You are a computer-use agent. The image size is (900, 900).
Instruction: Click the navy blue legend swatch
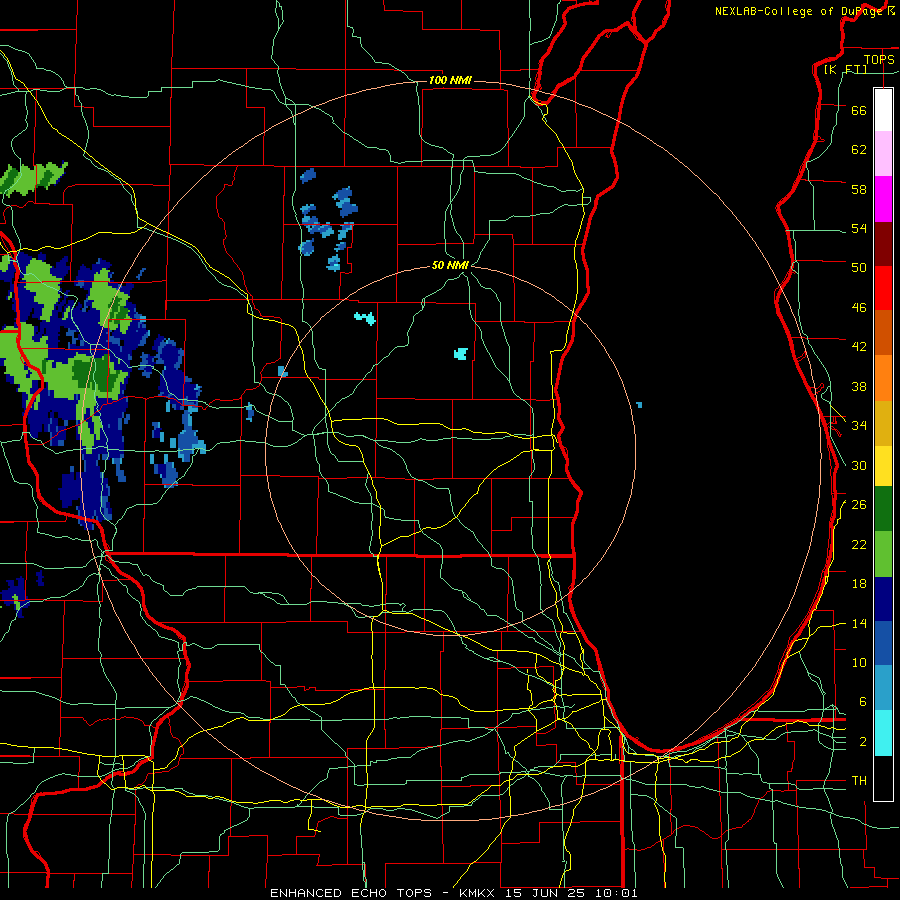click(x=883, y=599)
